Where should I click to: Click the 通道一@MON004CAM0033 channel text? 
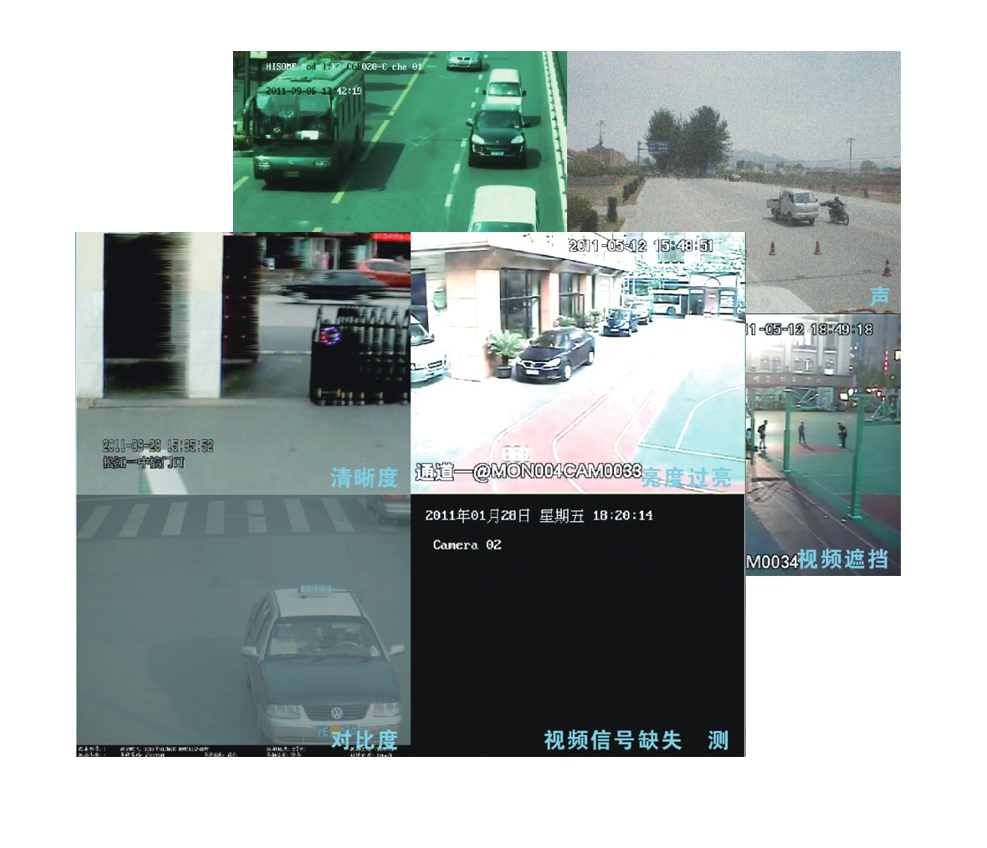point(527,473)
